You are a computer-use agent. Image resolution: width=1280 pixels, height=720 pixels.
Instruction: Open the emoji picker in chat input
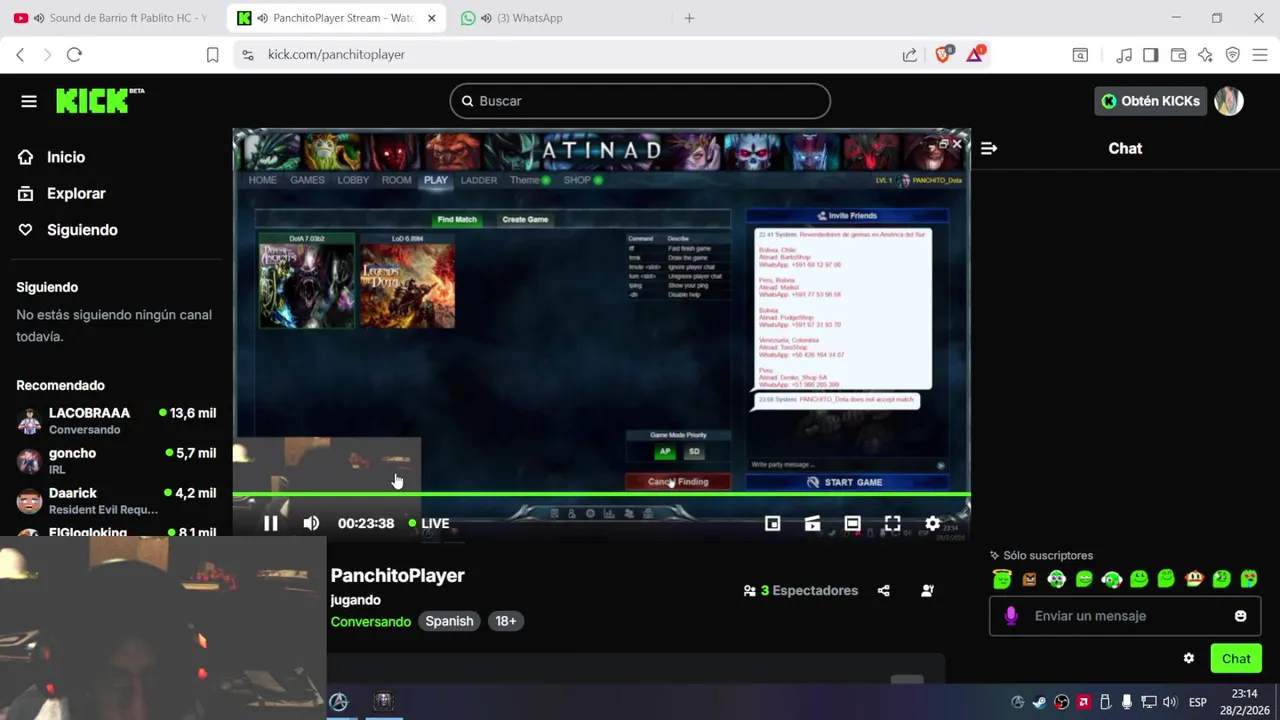(1241, 616)
